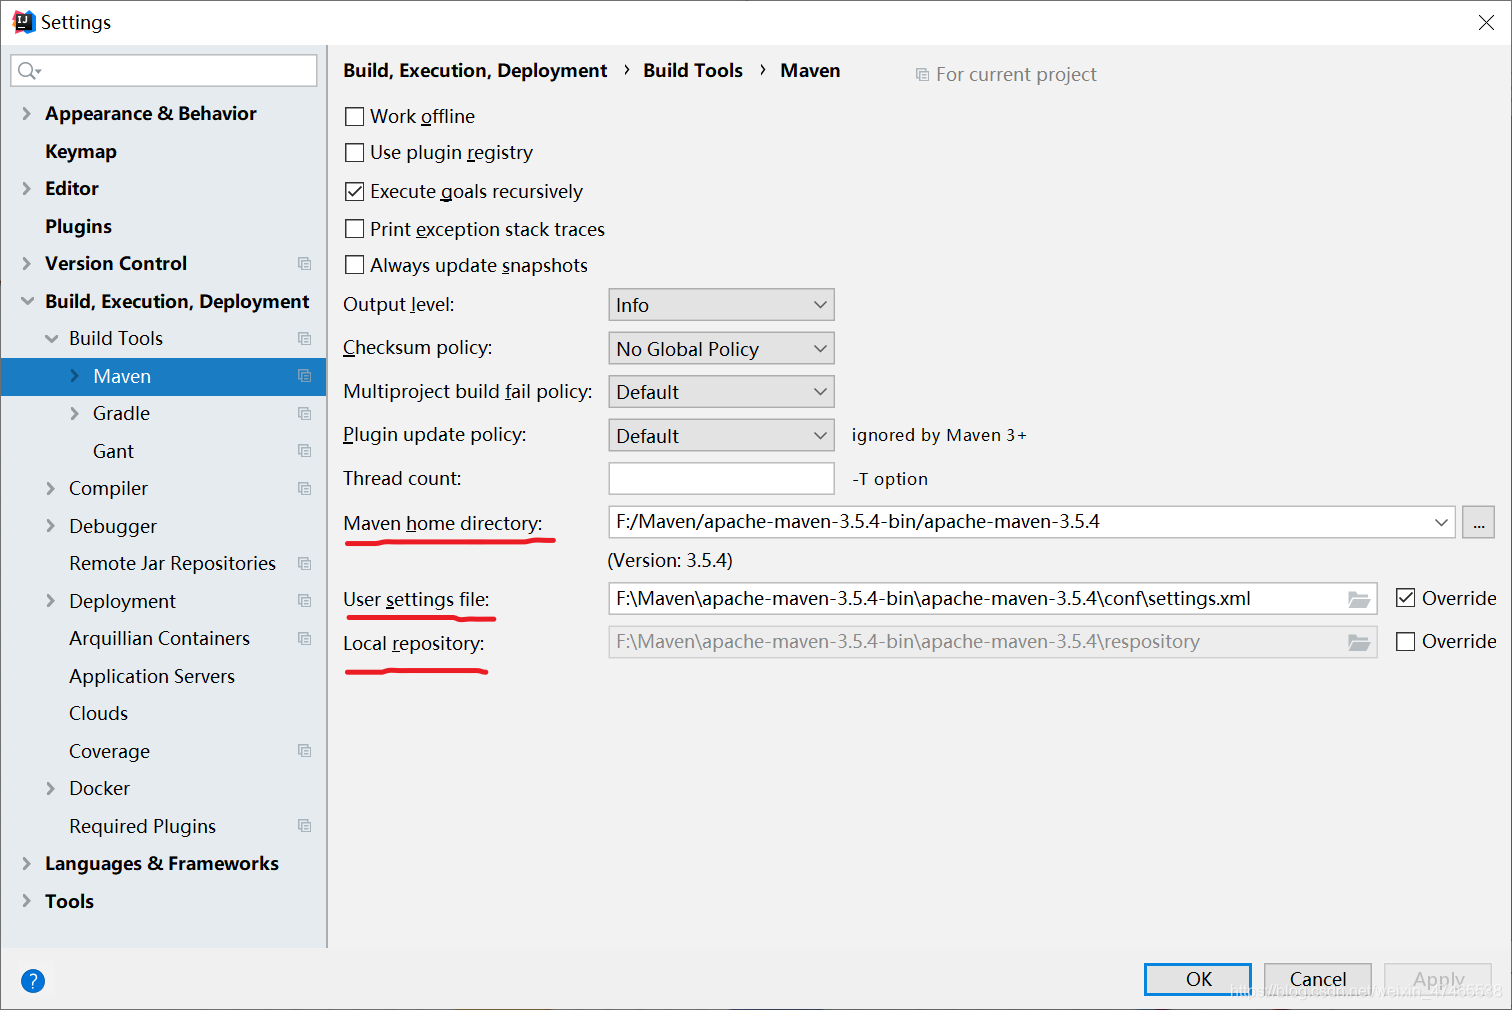Image resolution: width=1512 pixels, height=1010 pixels.
Task: Click project-level icon next to Coverage
Action: tap(305, 751)
